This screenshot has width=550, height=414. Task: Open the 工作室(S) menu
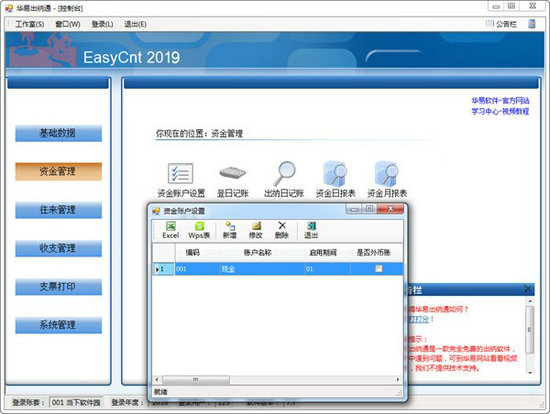click(30, 24)
